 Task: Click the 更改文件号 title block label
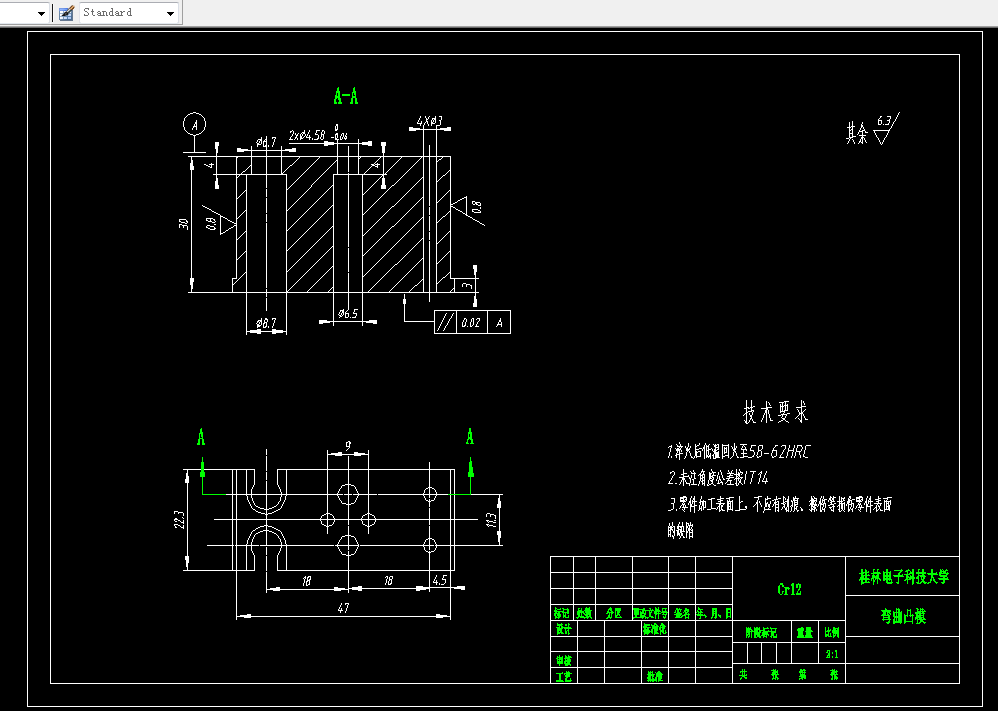click(x=650, y=613)
